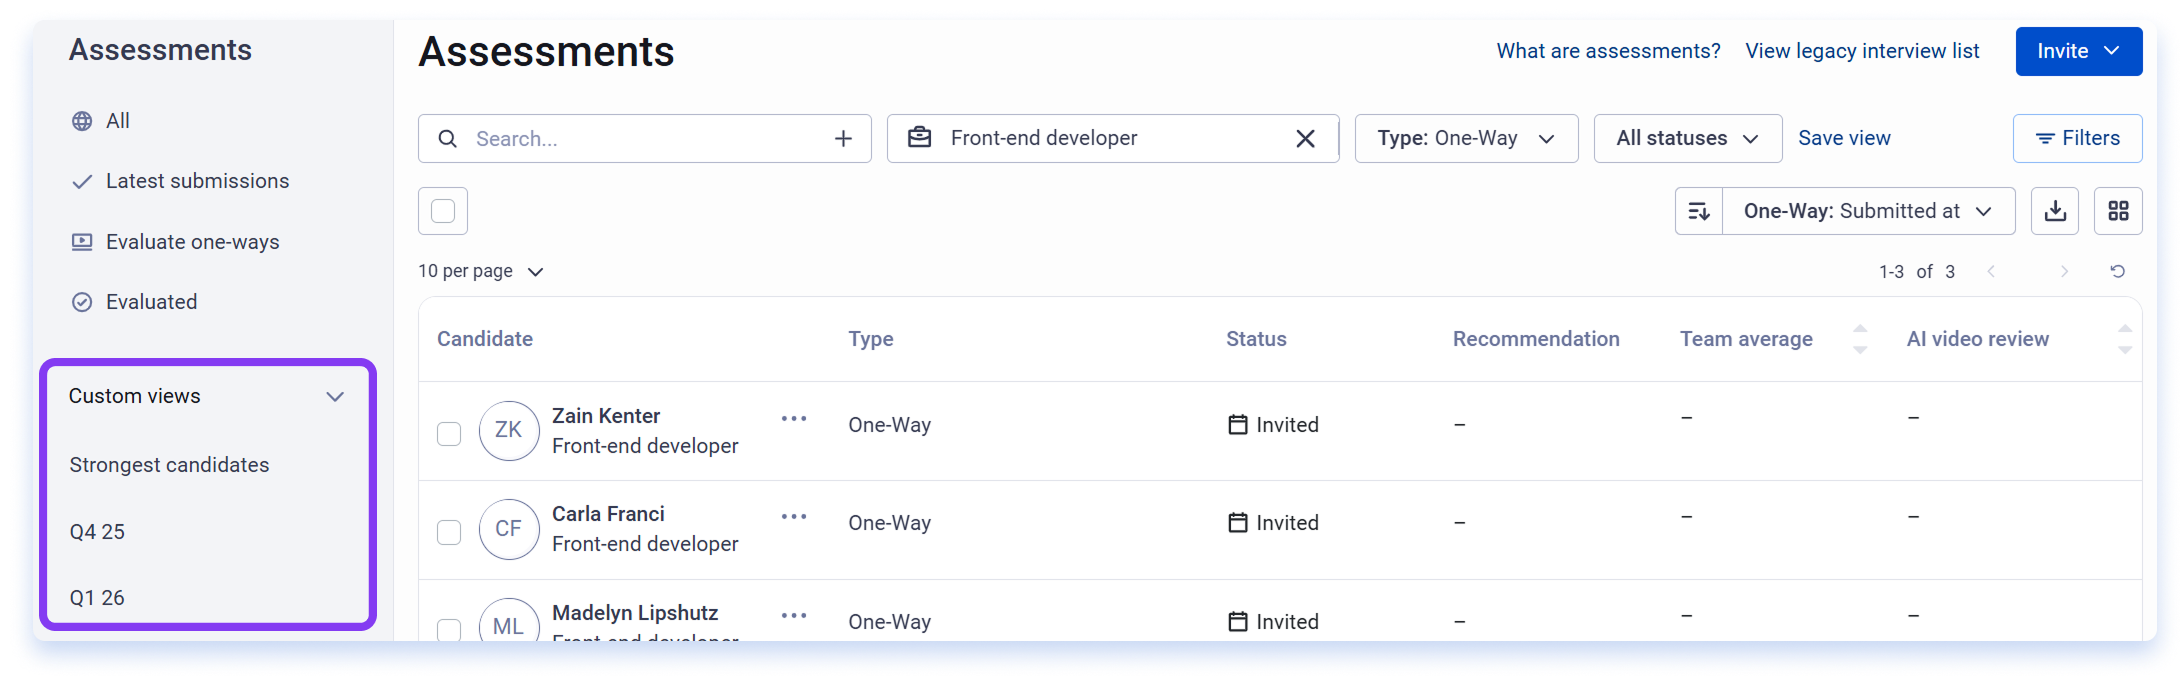Open more options for Zain Kenter
The image size is (2184, 681).
pyautogui.click(x=794, y=418)
